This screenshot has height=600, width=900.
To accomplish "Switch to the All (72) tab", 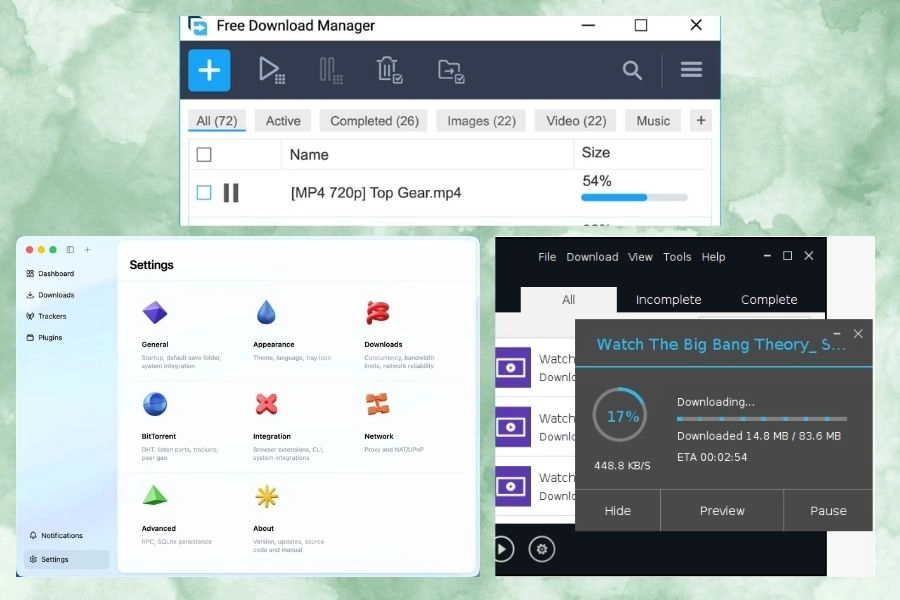I will coord(217,121).
